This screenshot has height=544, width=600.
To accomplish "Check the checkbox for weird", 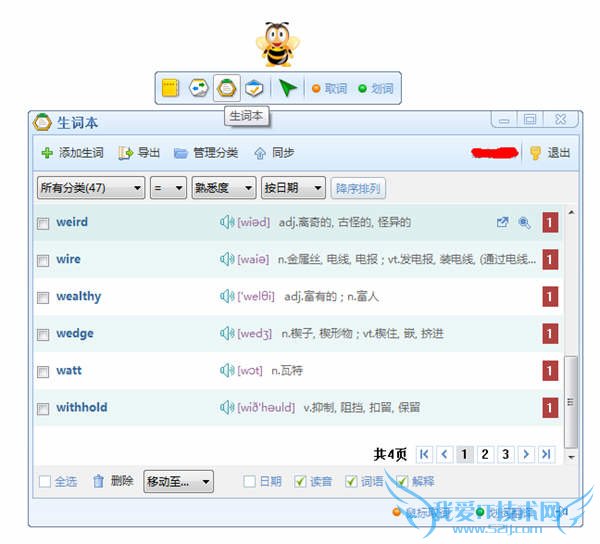I will click(x=43, y=223).
